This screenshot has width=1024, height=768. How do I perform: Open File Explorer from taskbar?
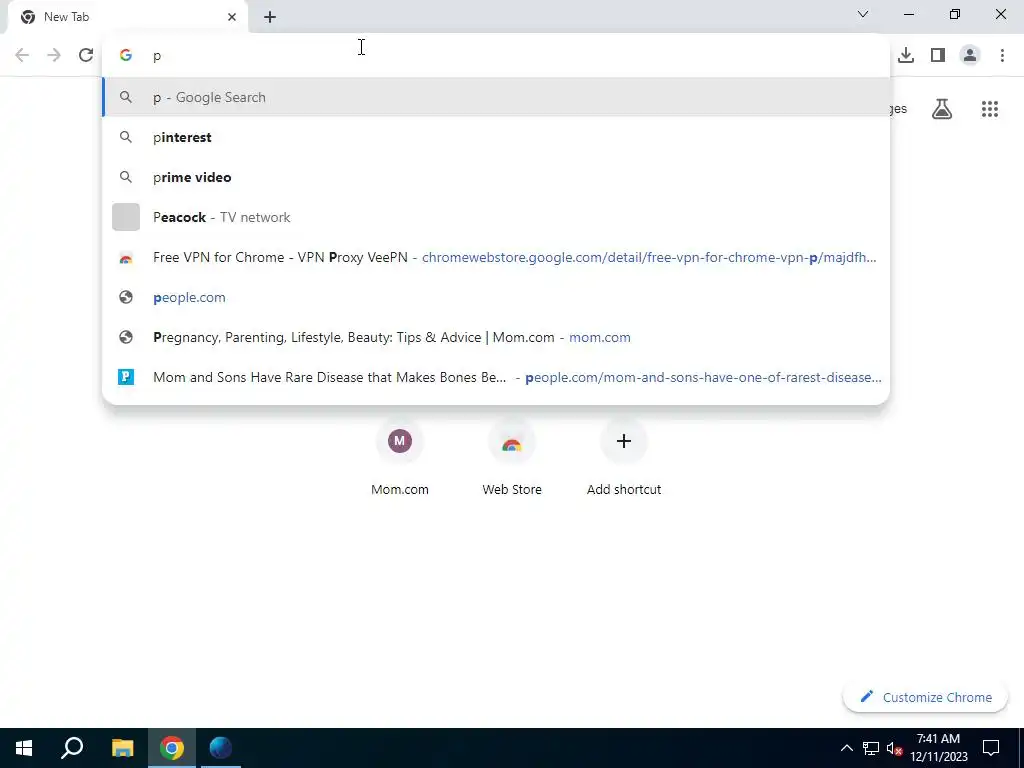pos(122,748)
